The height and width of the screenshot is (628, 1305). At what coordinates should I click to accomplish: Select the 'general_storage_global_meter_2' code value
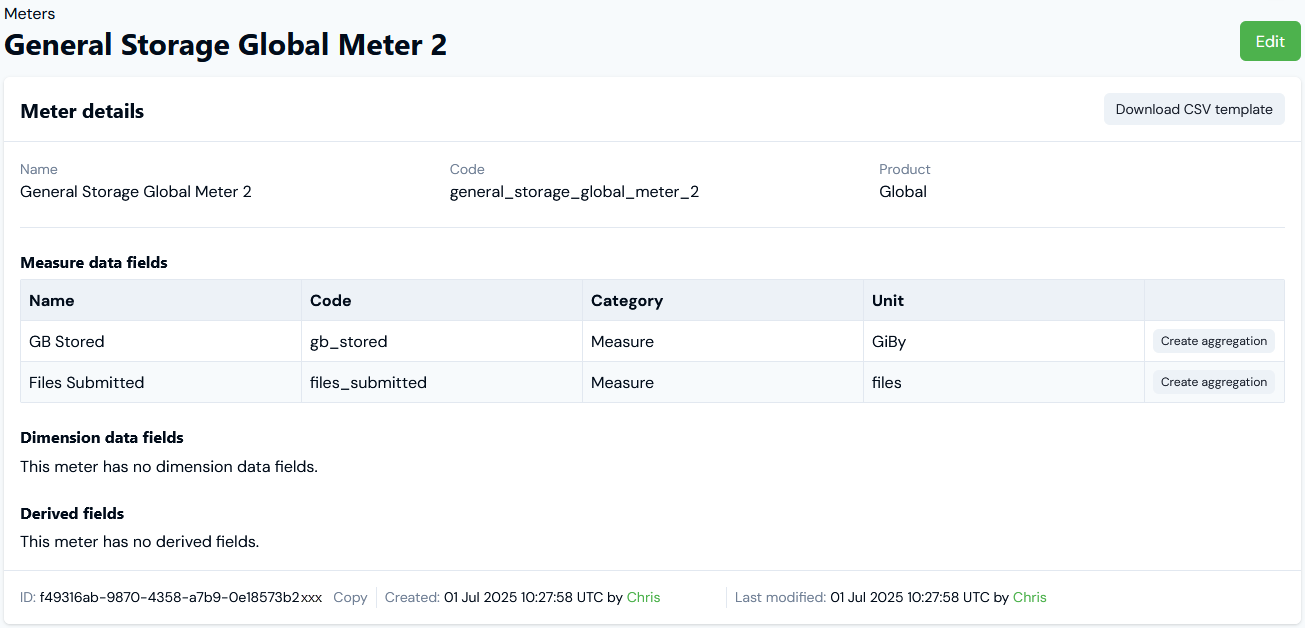pyautogui.click(x=574, y=191)
